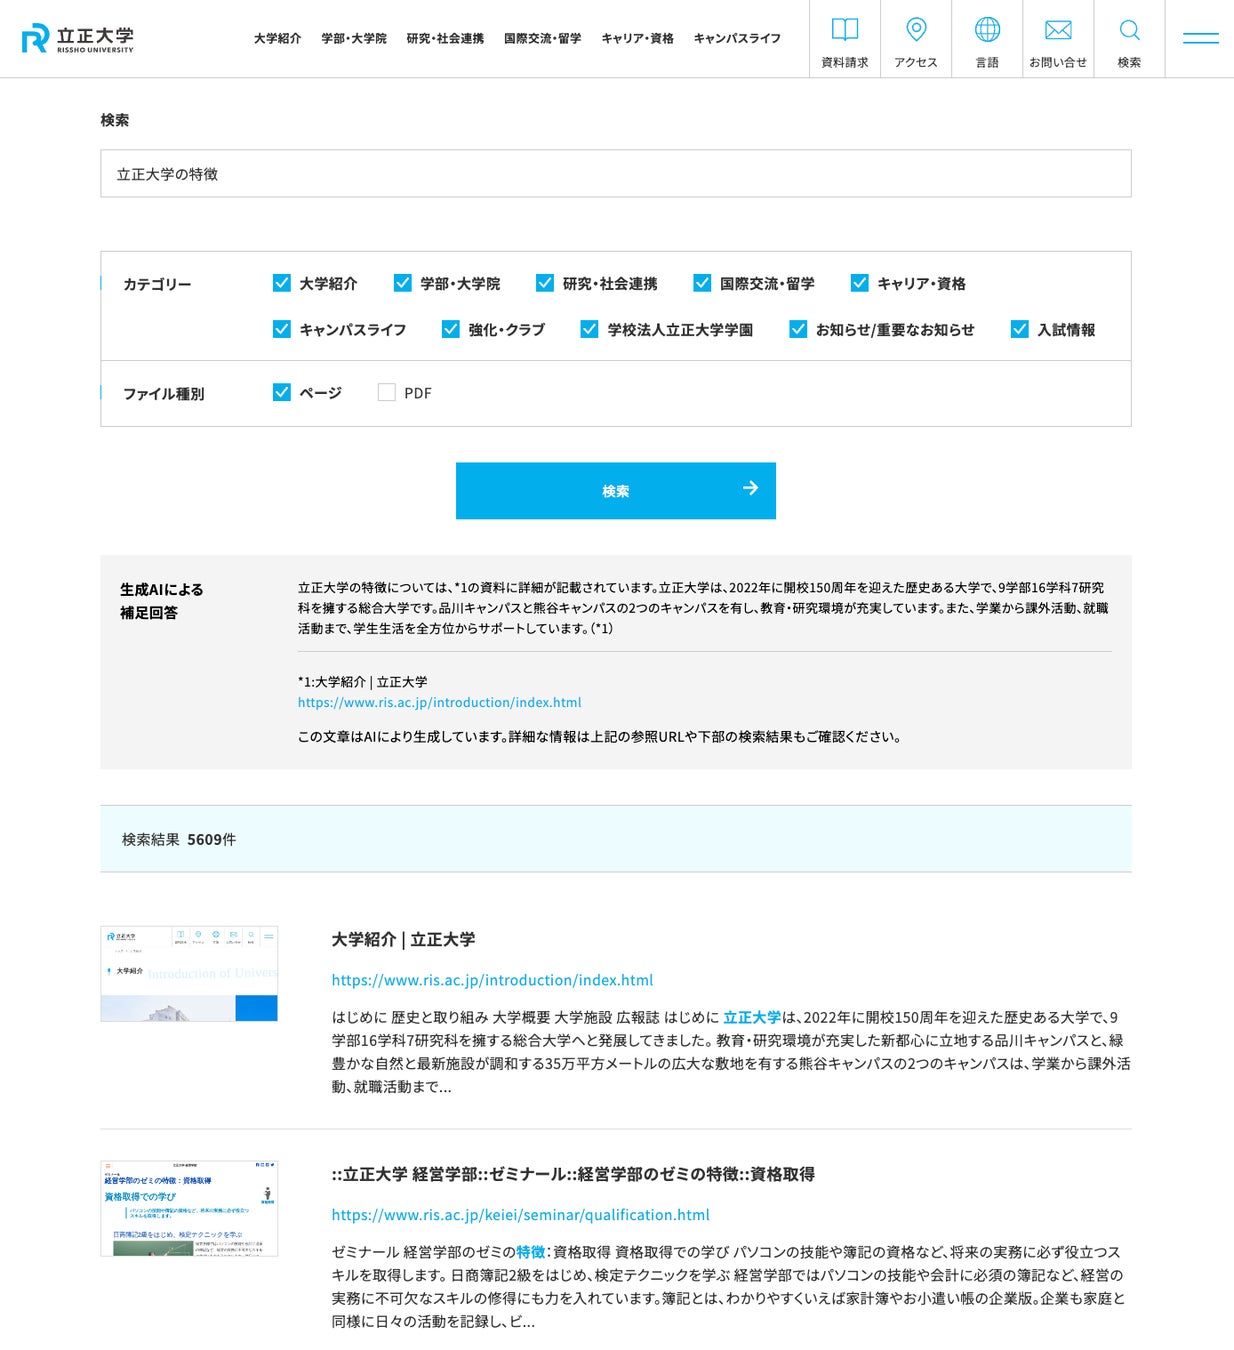1234x1350 pixels.
Task: Click the 資料請求 book icon
Action: [x=845, y=30]
